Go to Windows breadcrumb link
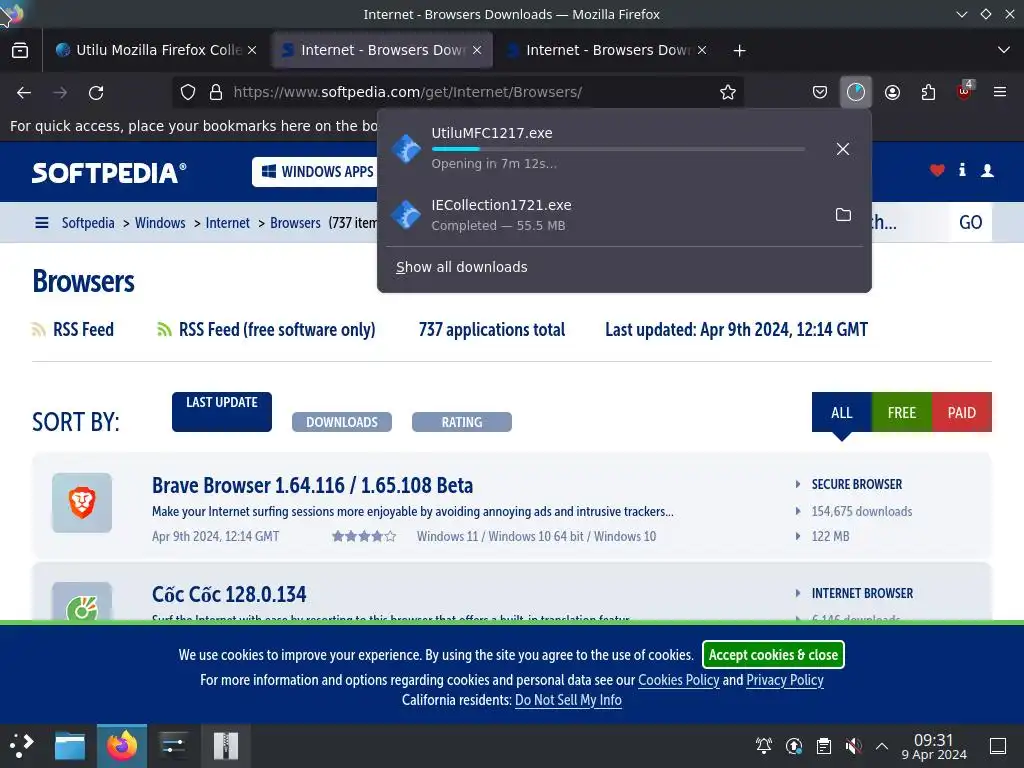Image resolution: width=1024 pixels, height=768 pixels. pos(160,223)
